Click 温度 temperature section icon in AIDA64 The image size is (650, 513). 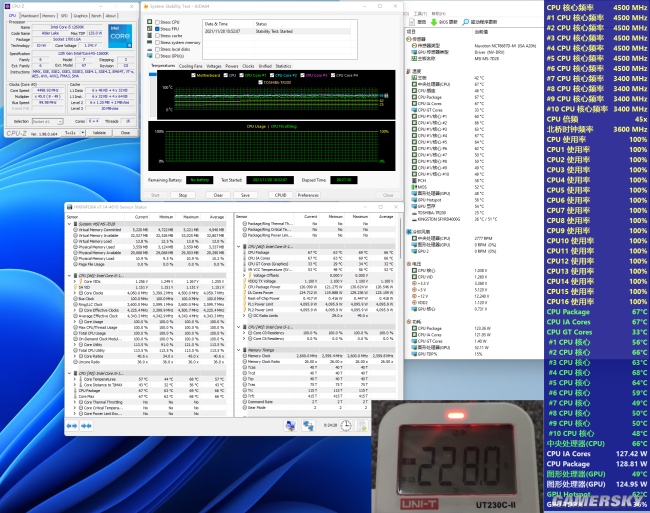coord(409,72)
